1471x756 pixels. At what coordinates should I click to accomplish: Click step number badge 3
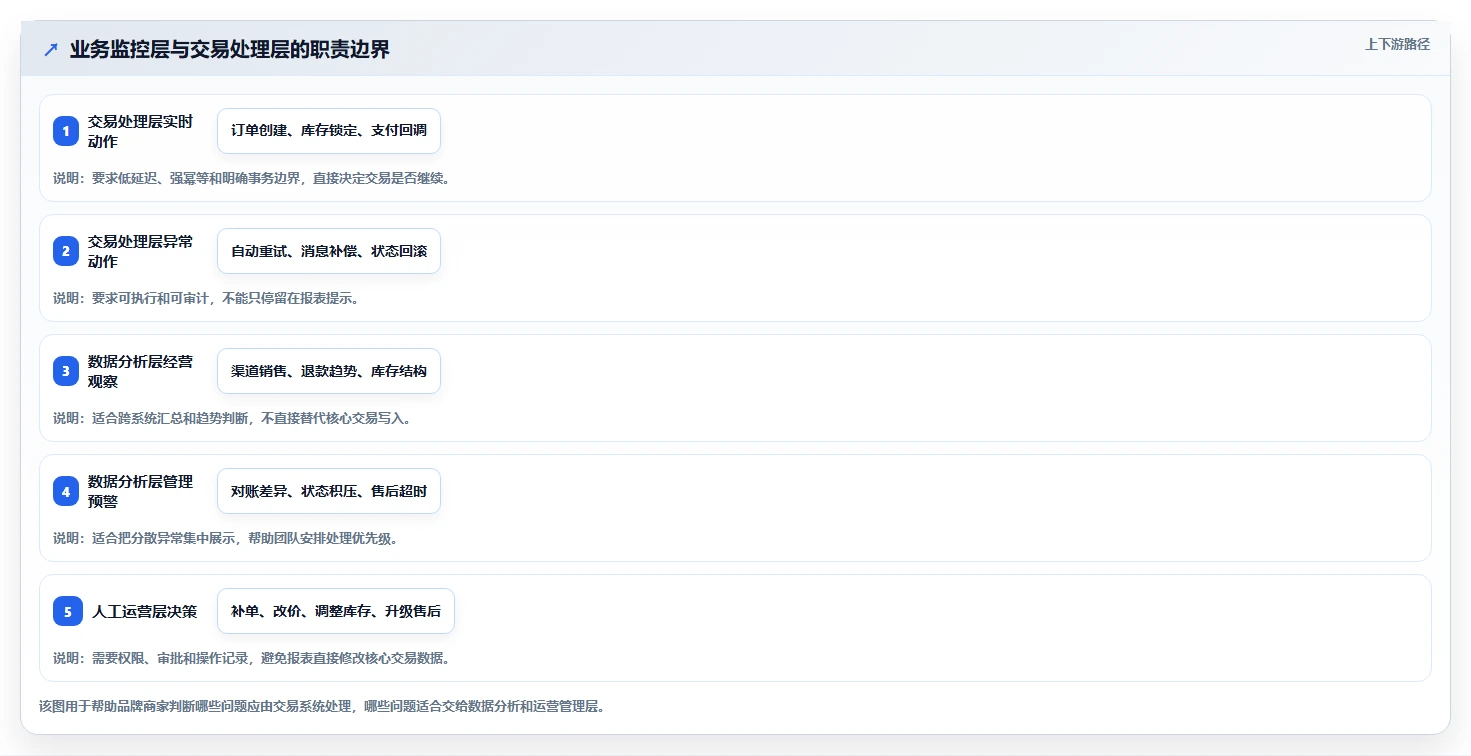66,371
